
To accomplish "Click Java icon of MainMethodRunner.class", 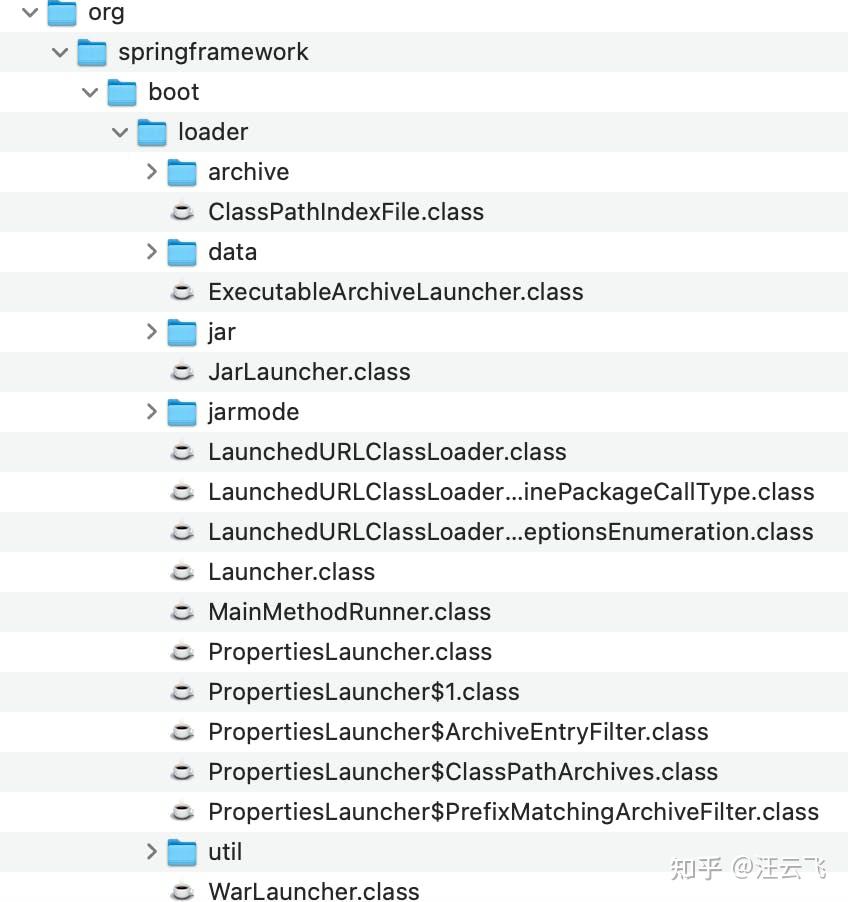I will [x=182, y=612].
